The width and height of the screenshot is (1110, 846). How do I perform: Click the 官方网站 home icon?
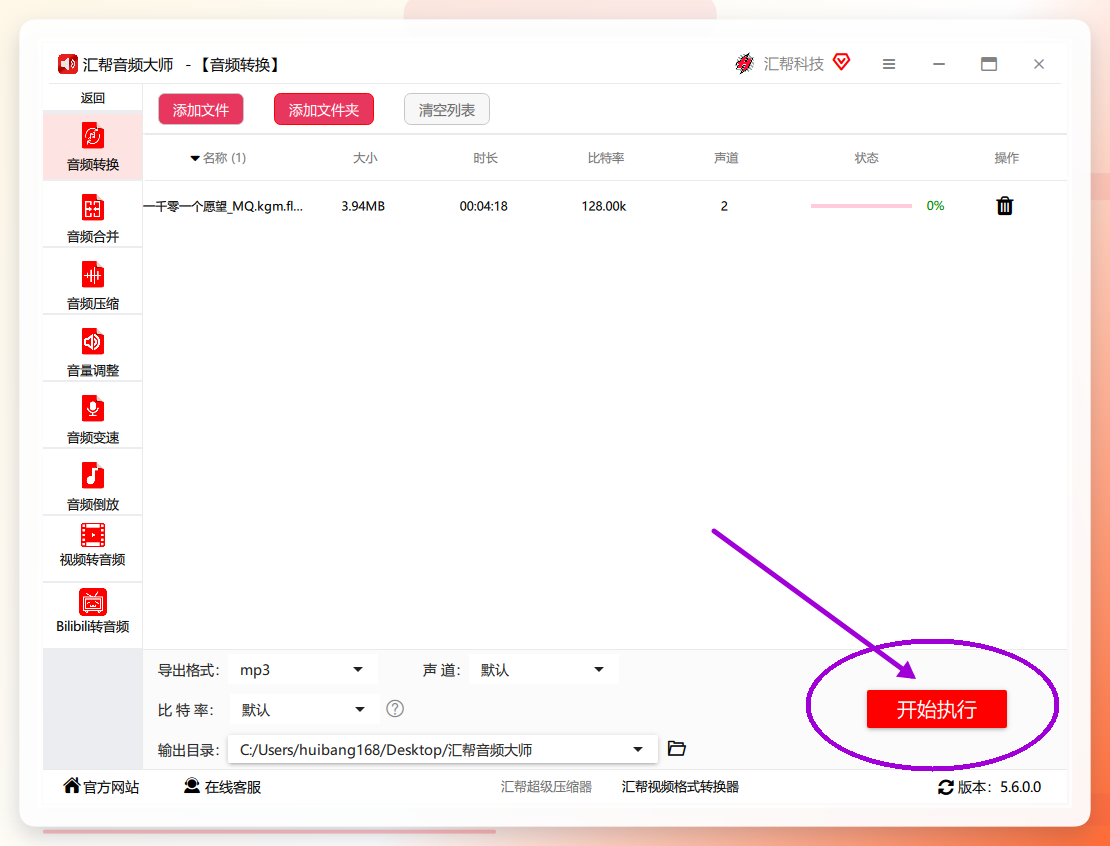click(x=71, y=785)
